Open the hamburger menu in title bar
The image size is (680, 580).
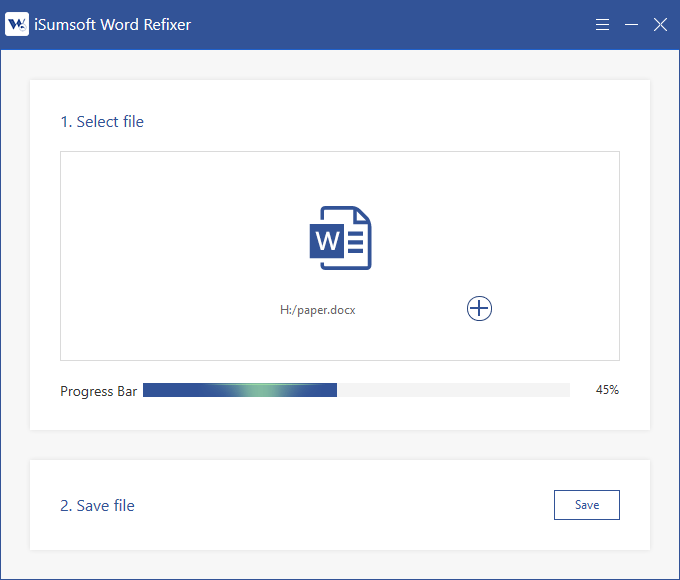pyautogui.click(x=602, y=24)
